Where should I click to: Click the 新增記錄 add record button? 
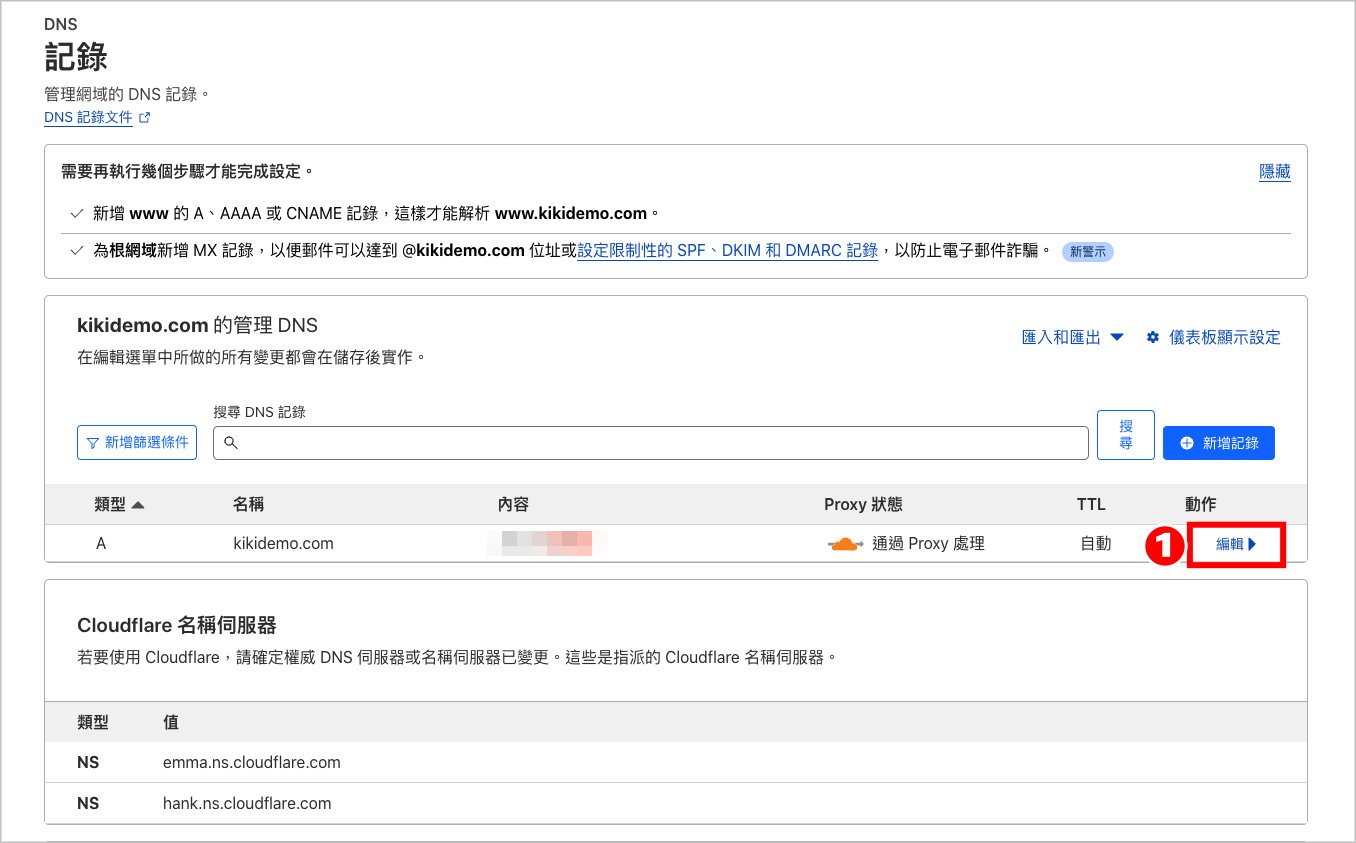click(1218, 443)
